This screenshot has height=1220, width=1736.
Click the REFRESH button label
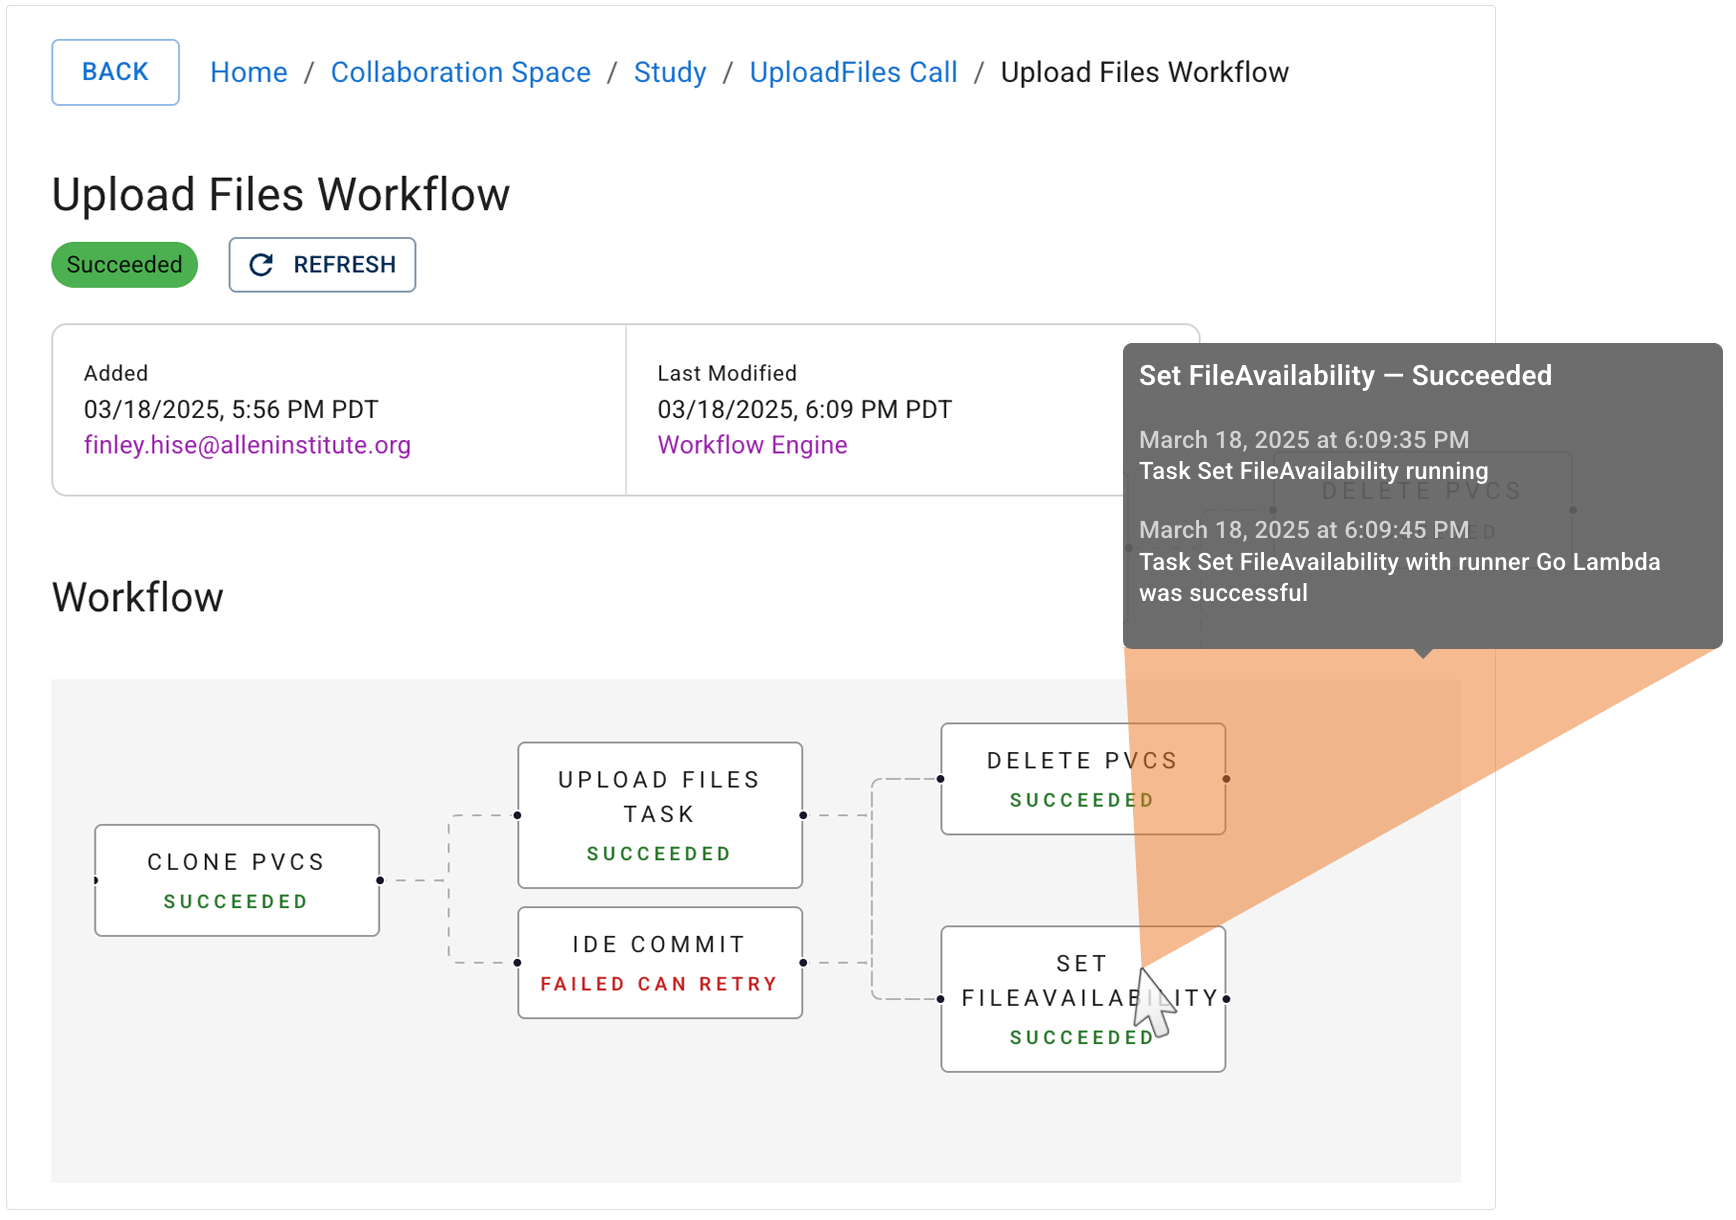coord(344,265)
